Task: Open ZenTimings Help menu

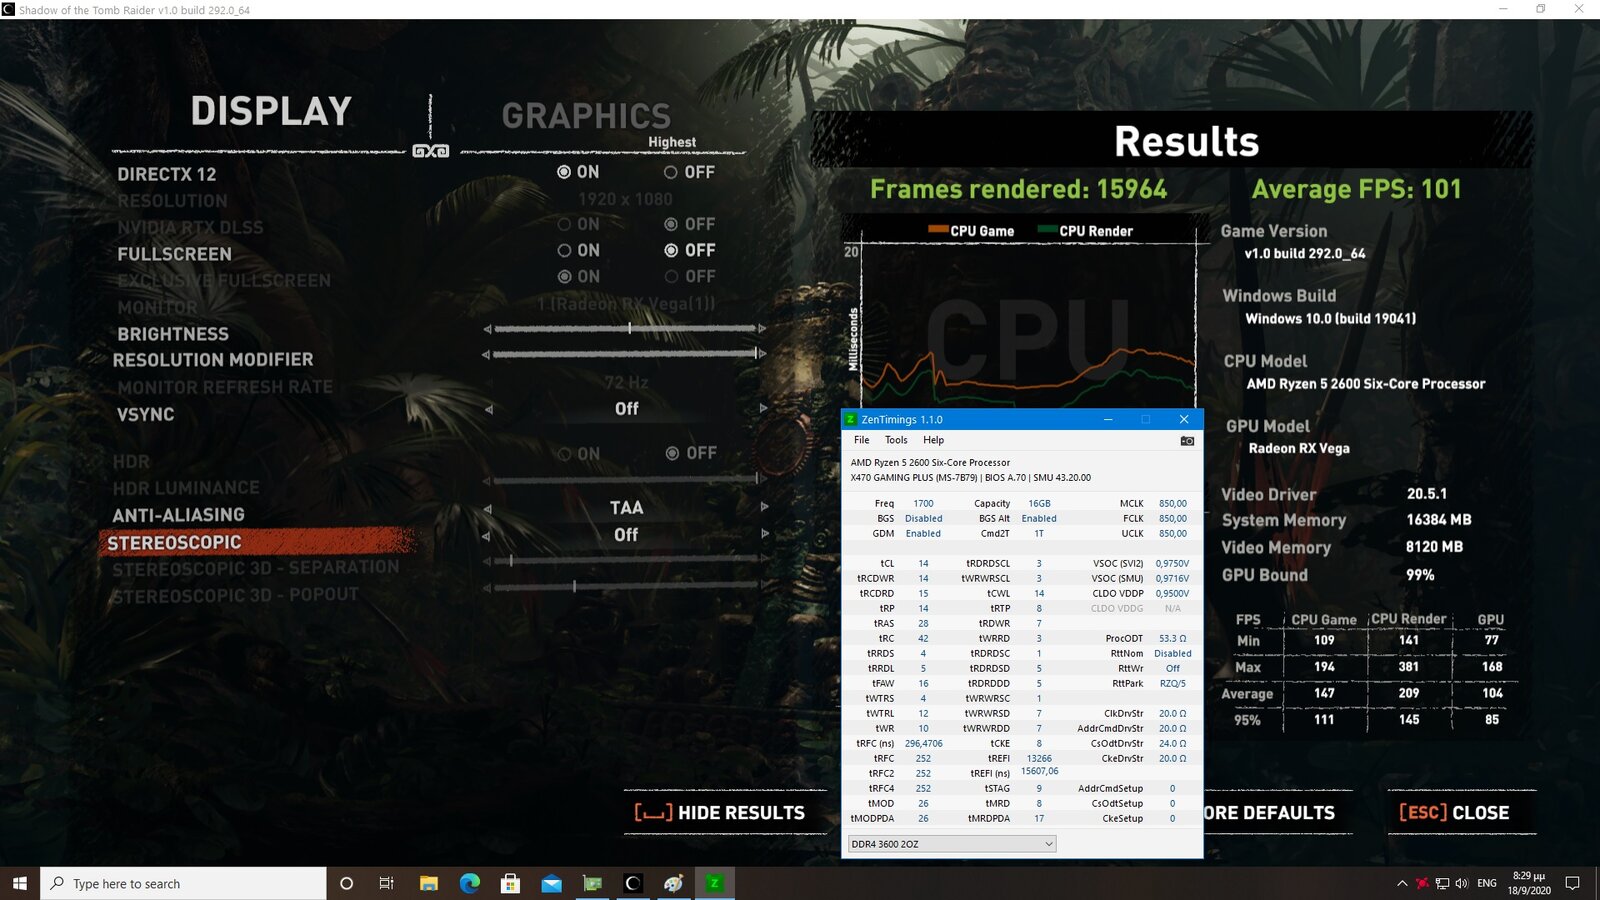Action: pyautogui.click(x=933, y=440)
